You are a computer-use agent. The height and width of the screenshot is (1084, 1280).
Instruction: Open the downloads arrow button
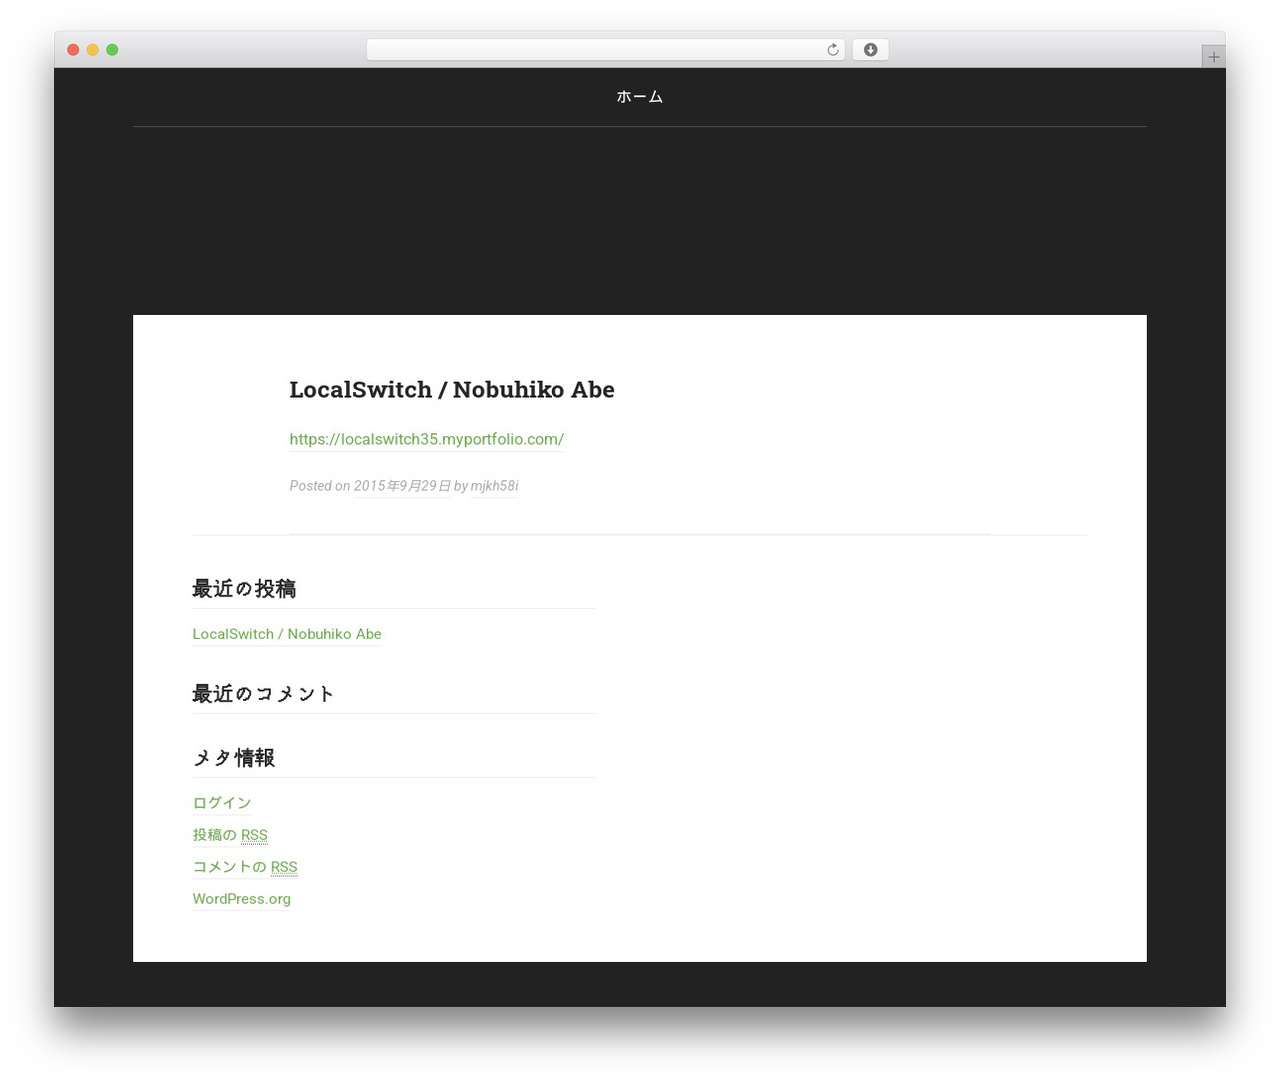coord(870,50)
